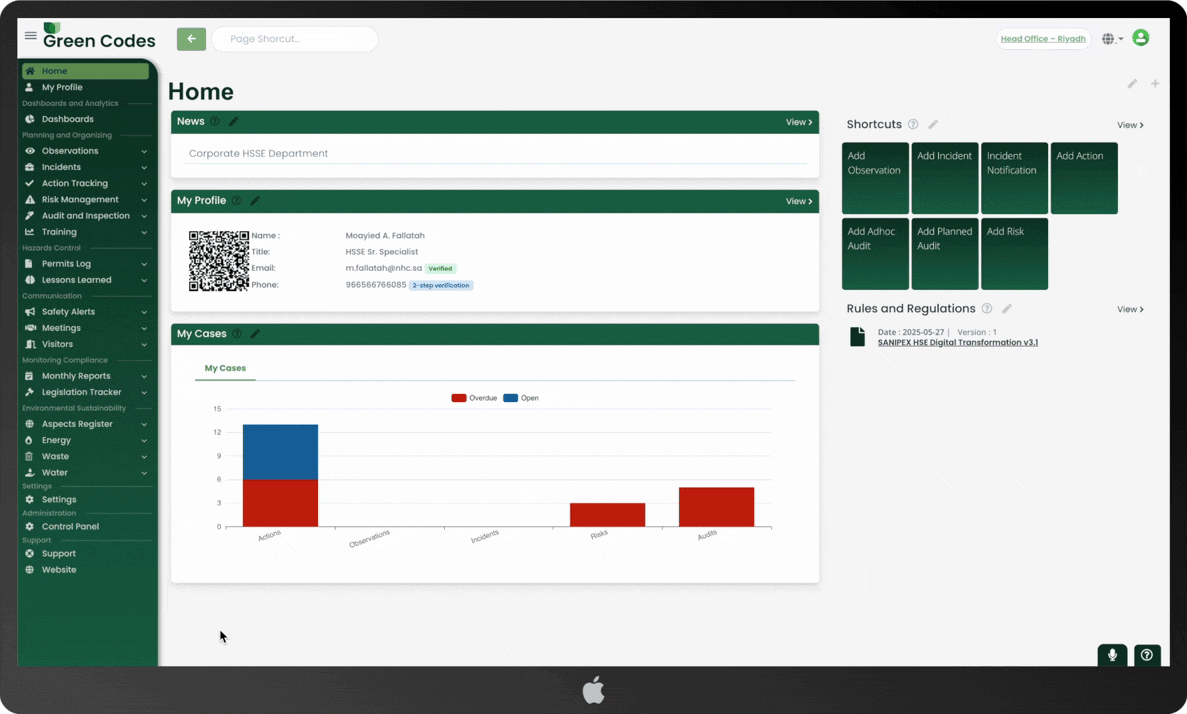Open SANIPEX HSE Digital Transformation v3.1 link
Viewport: 1187px width, 714px height.
pos(957,343)
